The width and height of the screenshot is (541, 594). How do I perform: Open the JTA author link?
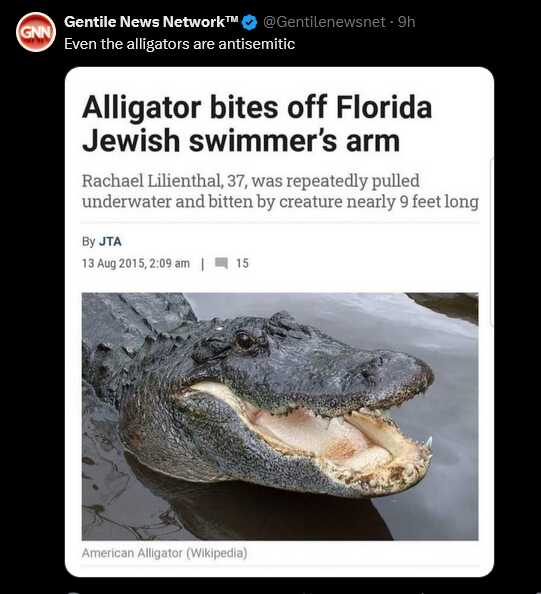pos(110,242)
